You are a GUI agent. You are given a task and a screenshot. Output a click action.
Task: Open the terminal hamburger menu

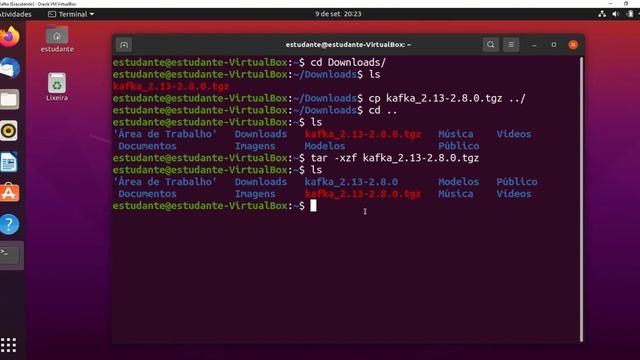[x=511, y=45]
